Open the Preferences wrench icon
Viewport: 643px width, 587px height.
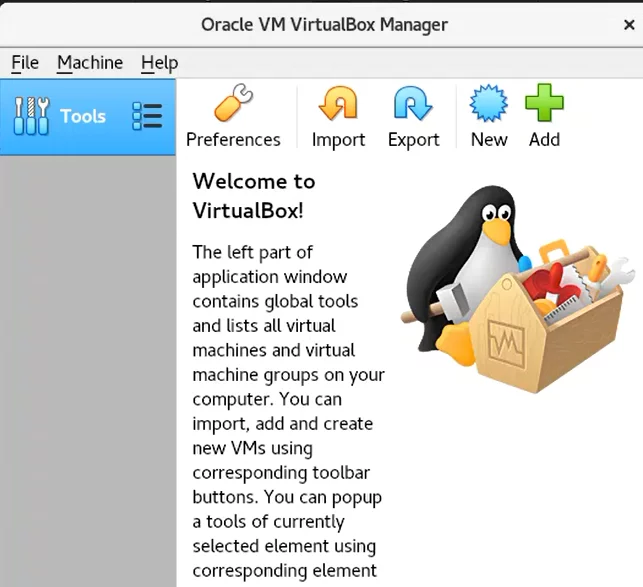coord(233,103)
